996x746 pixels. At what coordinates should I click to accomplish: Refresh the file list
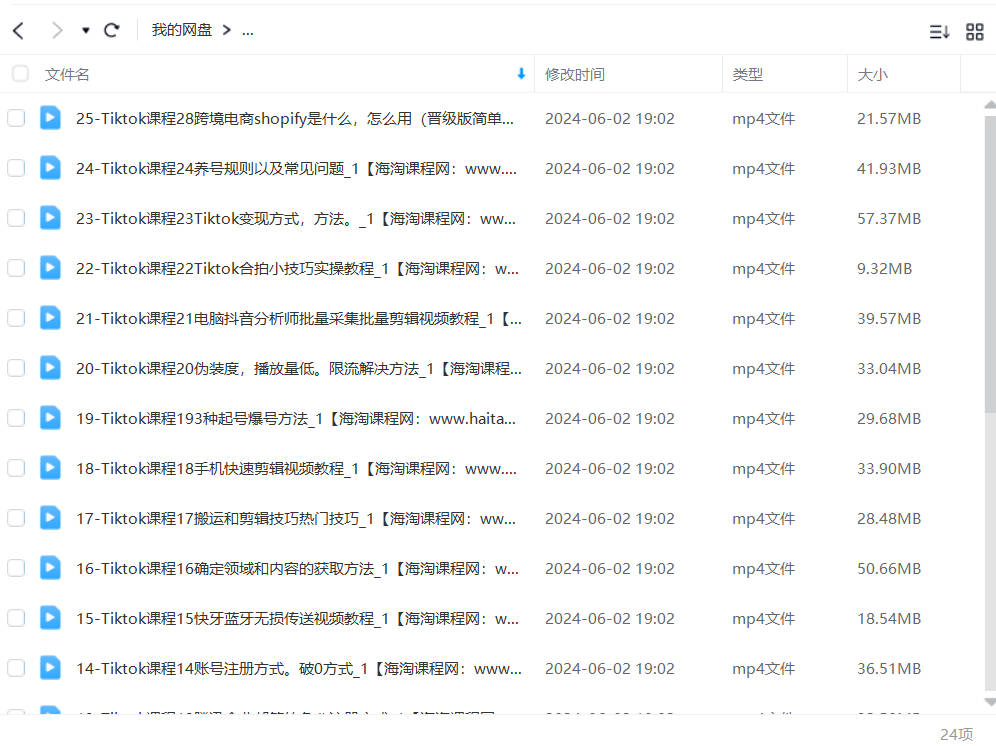[x=112, y=31]
